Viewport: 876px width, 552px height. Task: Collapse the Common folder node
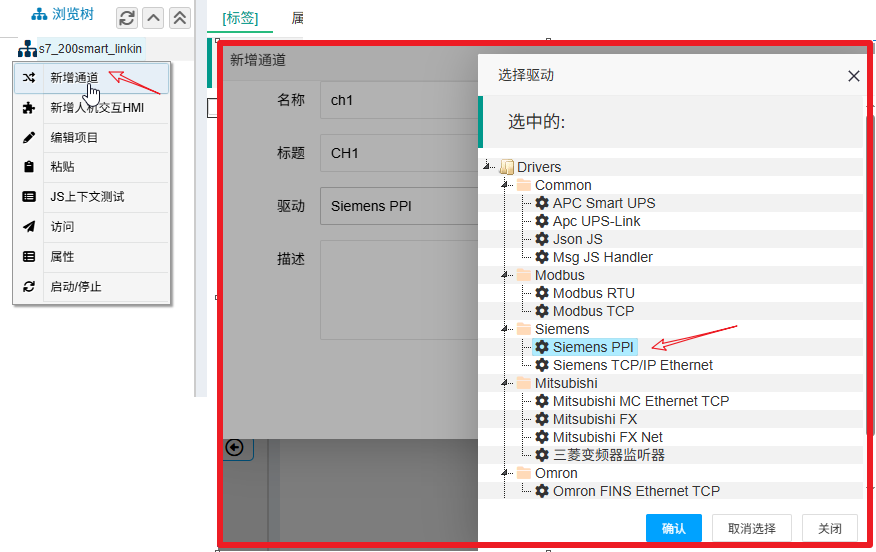(x=506, y=184)
